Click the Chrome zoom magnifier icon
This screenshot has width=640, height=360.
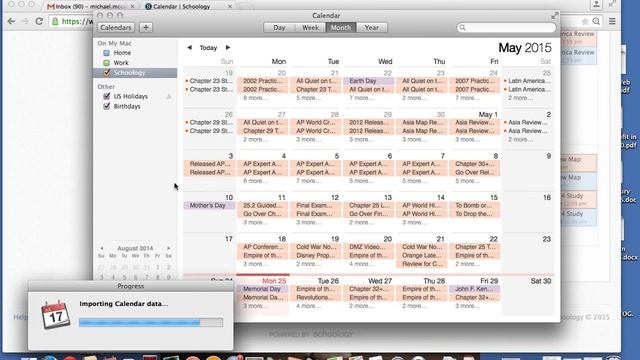tap(596, 21)
